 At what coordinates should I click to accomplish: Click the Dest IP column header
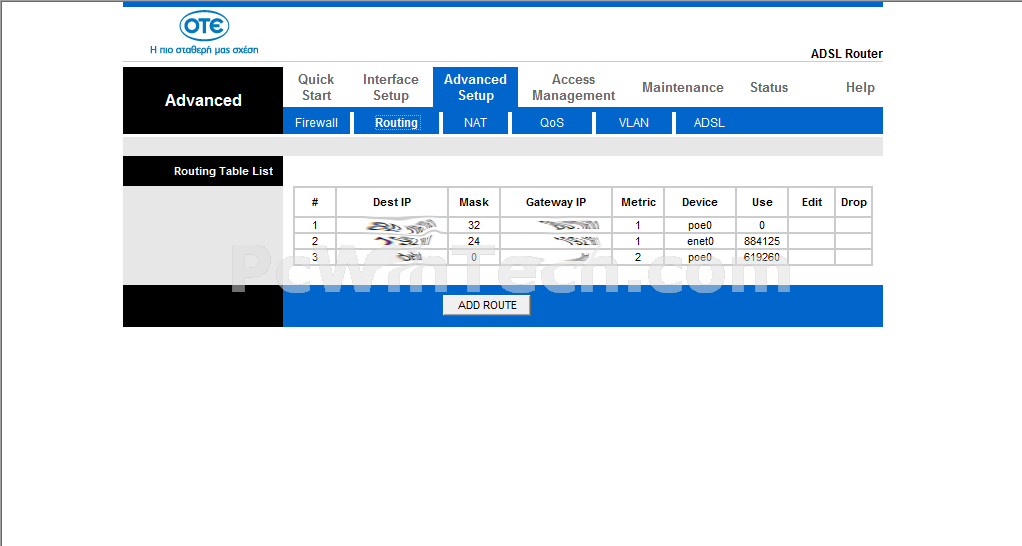(392, 202)
